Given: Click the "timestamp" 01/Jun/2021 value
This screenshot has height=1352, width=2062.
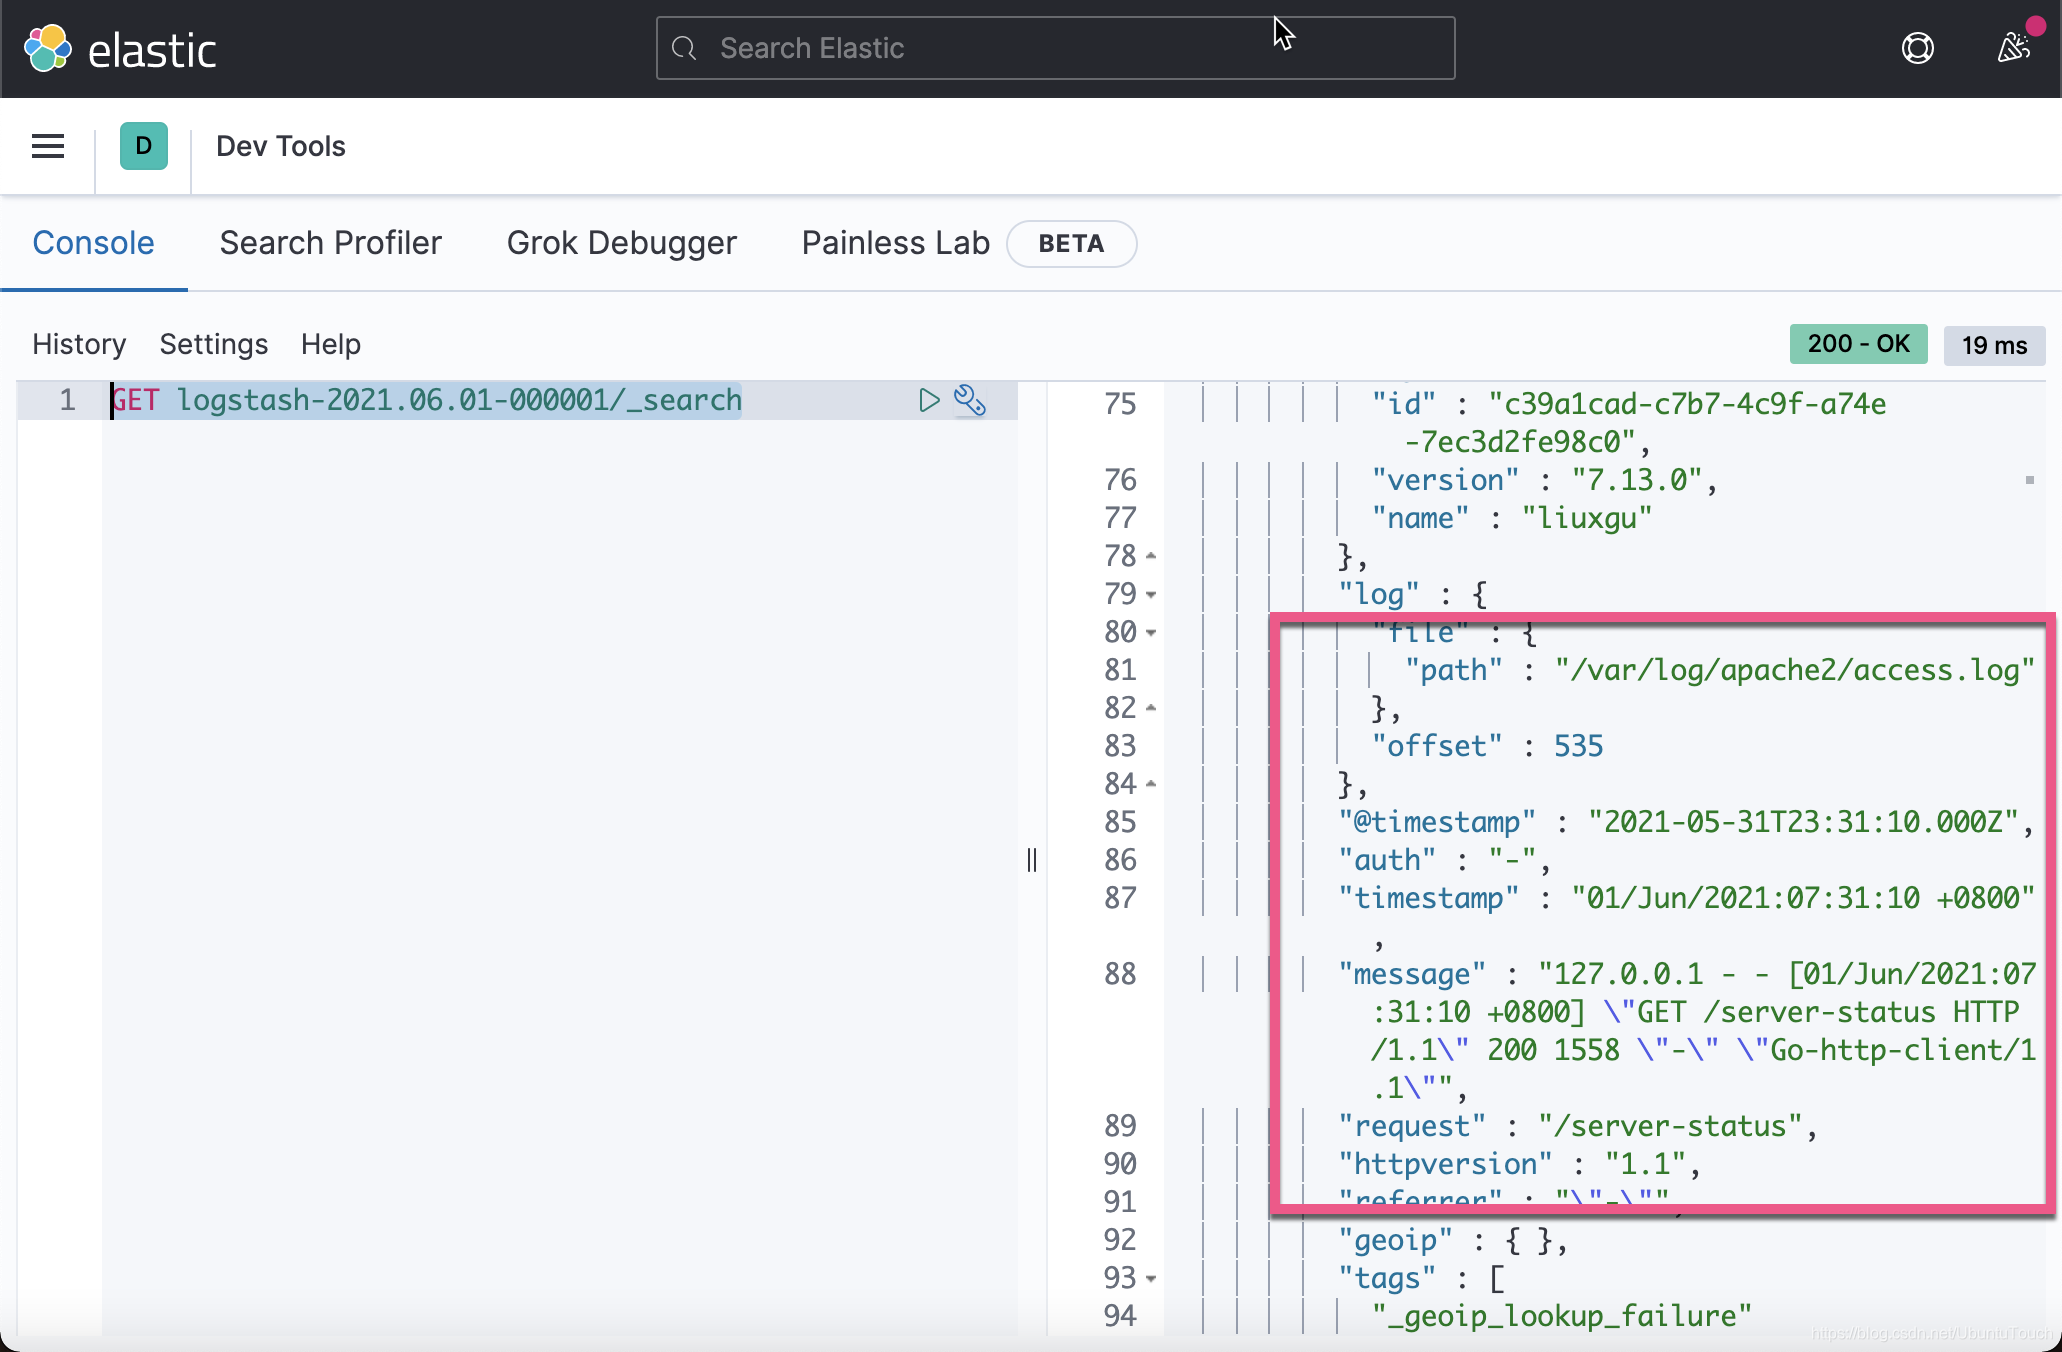Looking at the screenshot, I should (x=1803, y=898).
